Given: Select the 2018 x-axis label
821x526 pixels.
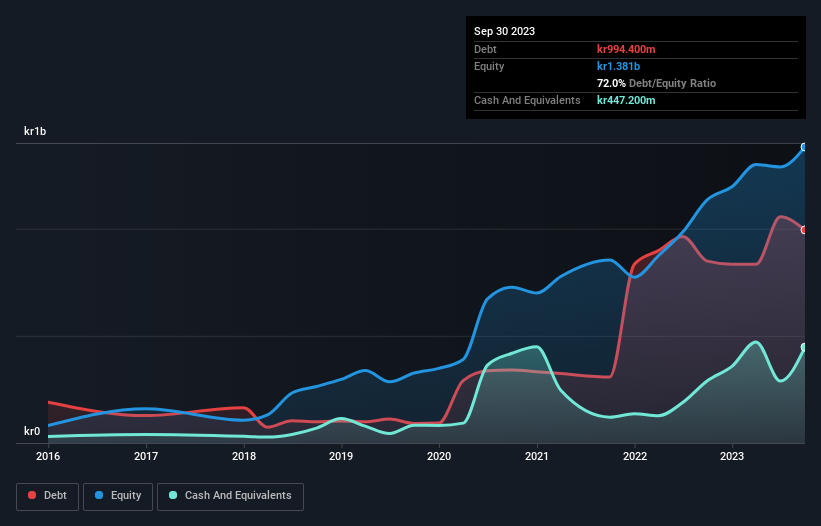Looking at the screenshot, I should pyautogui.click(x=243, y=456).
